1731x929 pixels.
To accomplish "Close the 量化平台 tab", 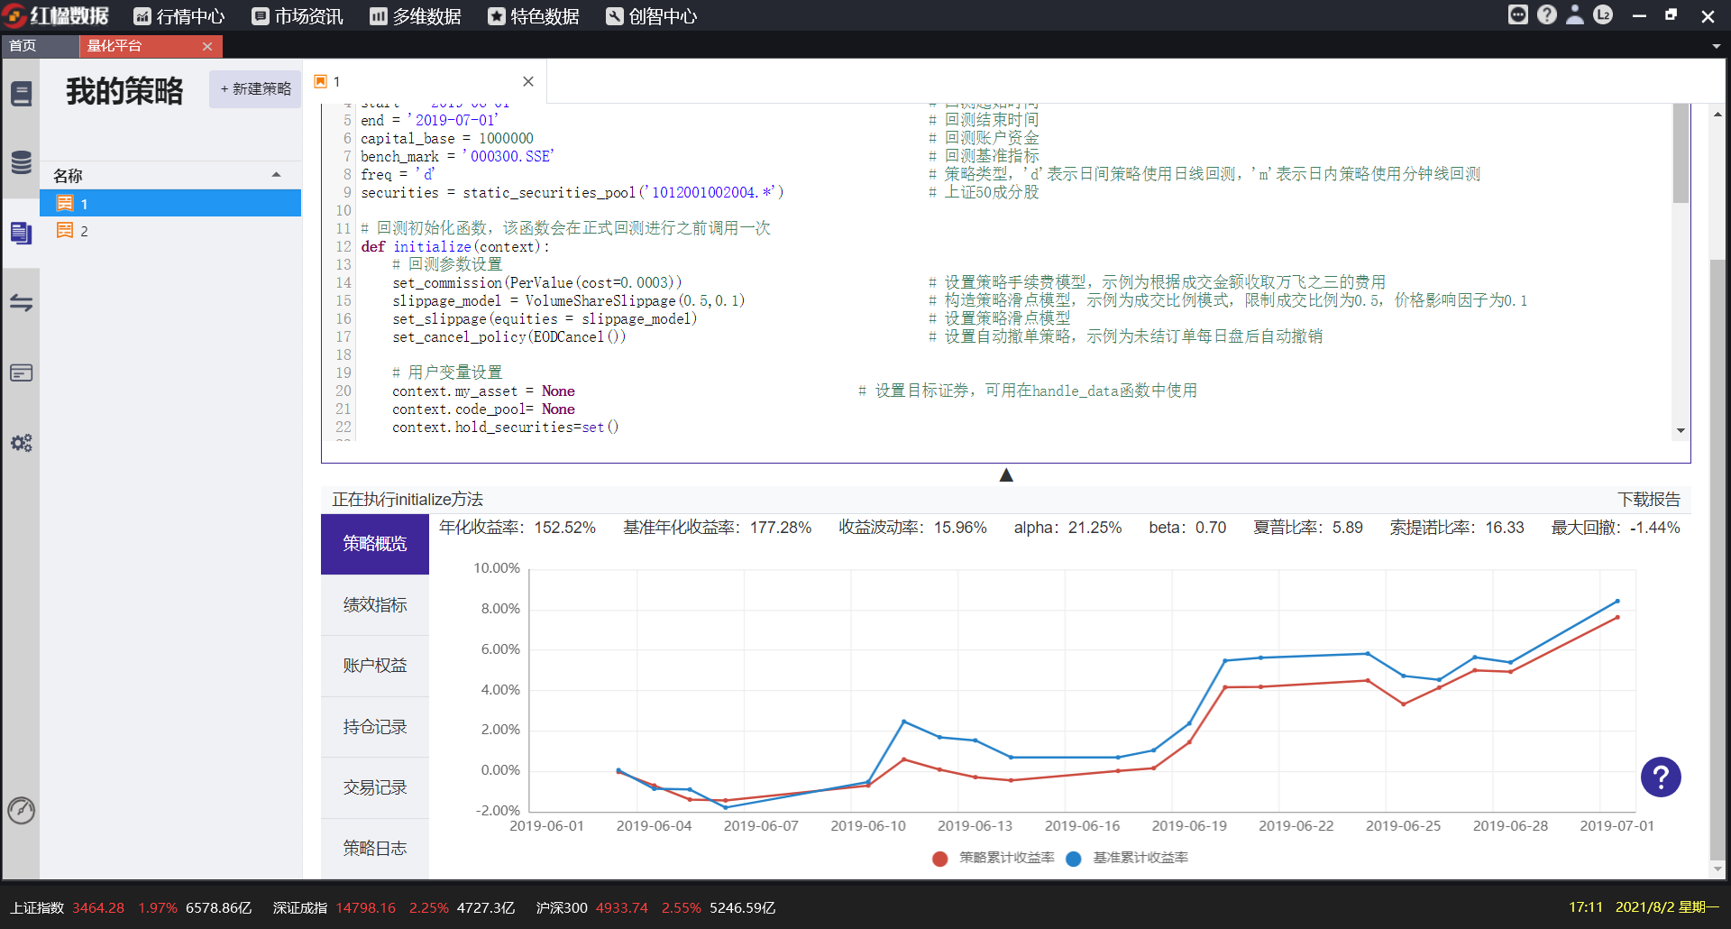I will (207, 46).
